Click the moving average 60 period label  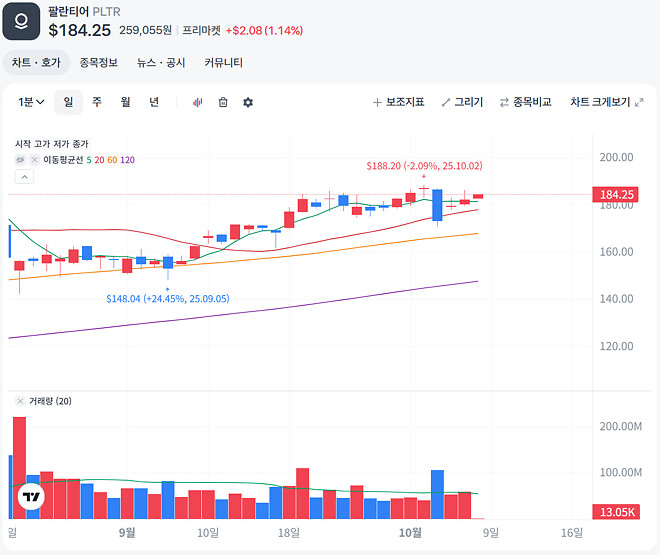pos(112,160)
